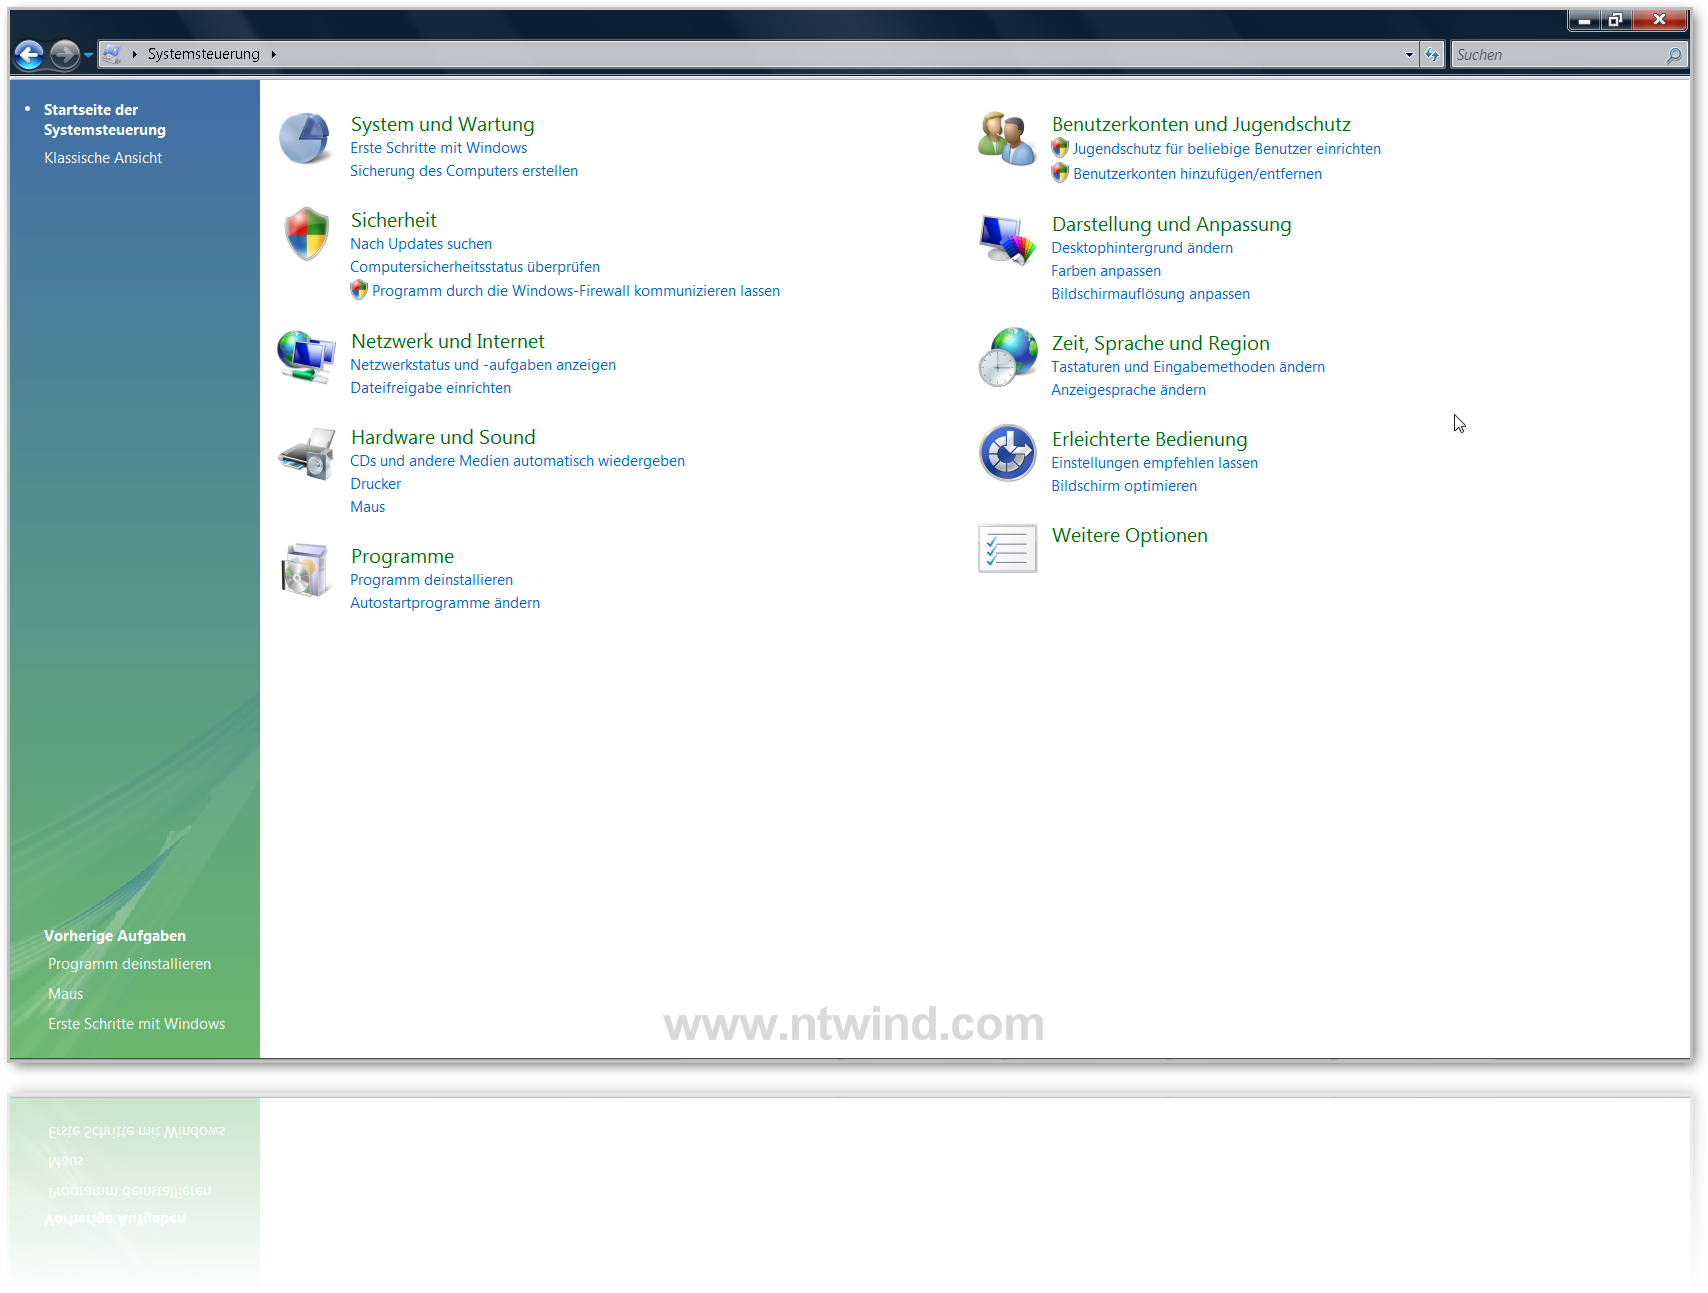Open the Erleichterte Bedienung accessibility icon

point(1007,453)
